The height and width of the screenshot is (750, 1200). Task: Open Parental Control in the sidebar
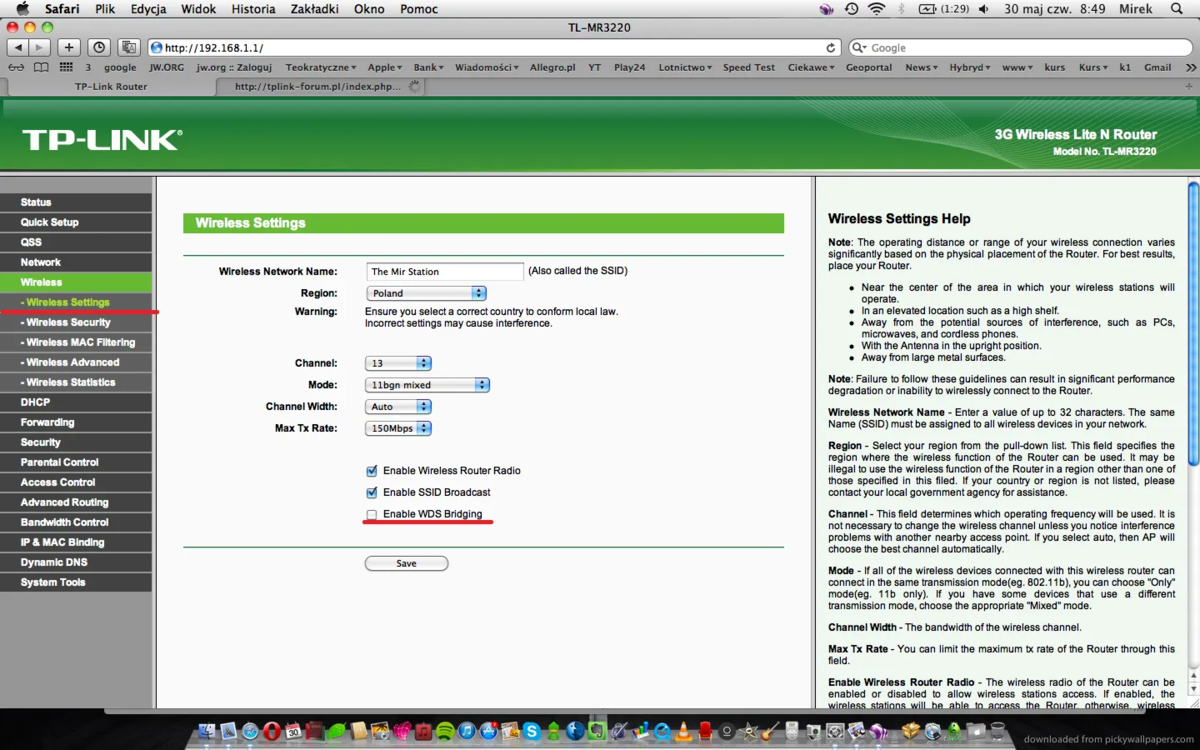76,462
